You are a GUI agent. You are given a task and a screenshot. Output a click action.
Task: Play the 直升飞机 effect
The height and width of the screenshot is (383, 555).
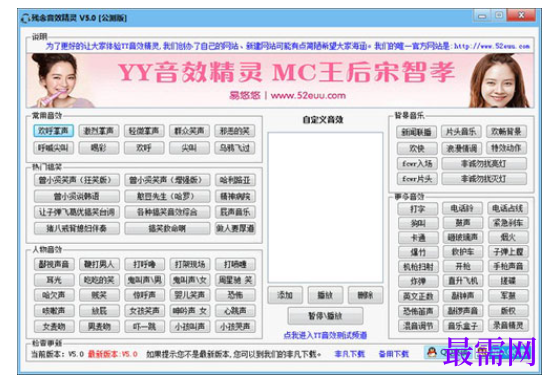click(x=463, y=281)
